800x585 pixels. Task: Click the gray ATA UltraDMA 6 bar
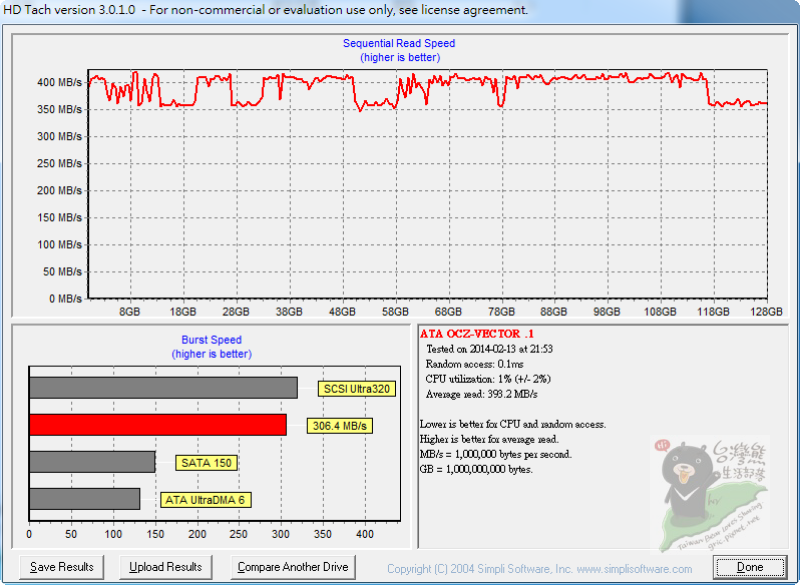click(x=85, y=499)
